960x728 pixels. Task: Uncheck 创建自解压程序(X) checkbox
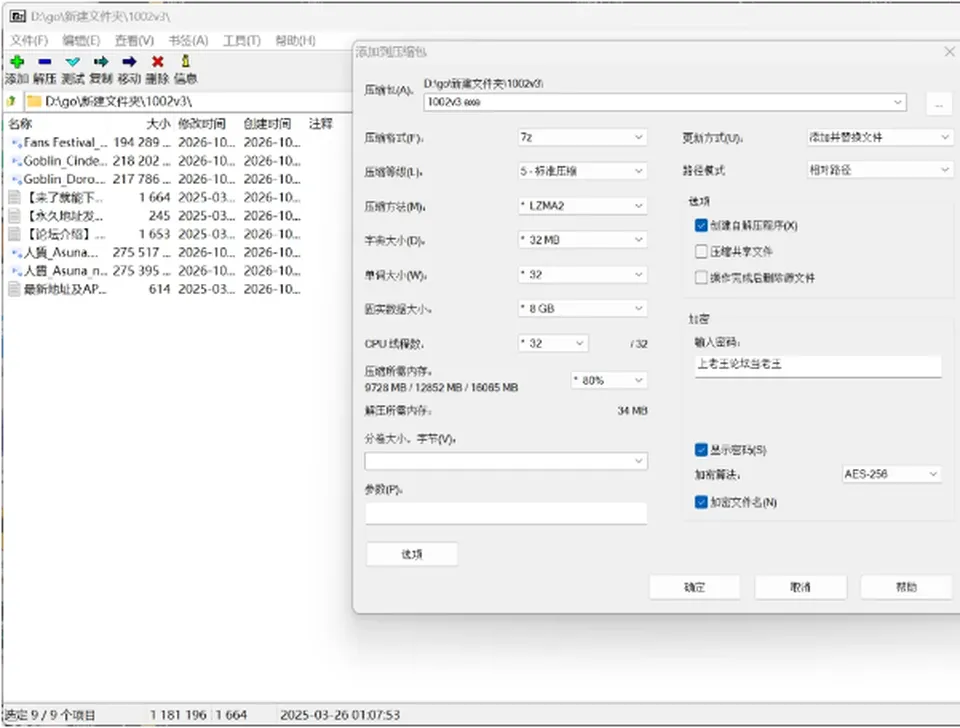(x=701, y=225)
